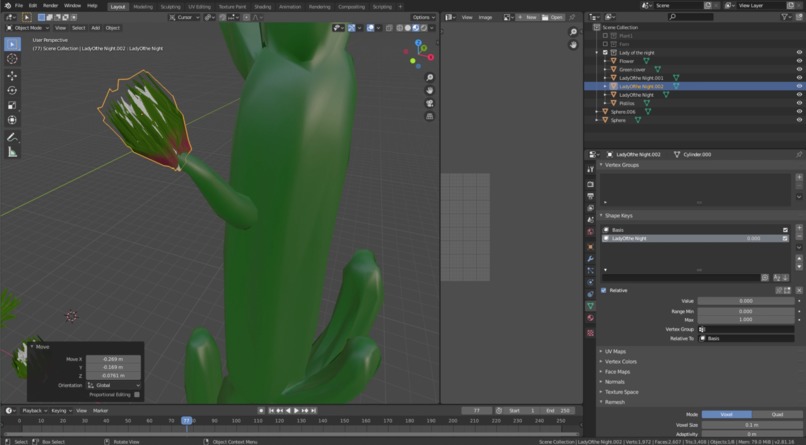
Task: Choose Quad remesh mode
Action: 778,414
